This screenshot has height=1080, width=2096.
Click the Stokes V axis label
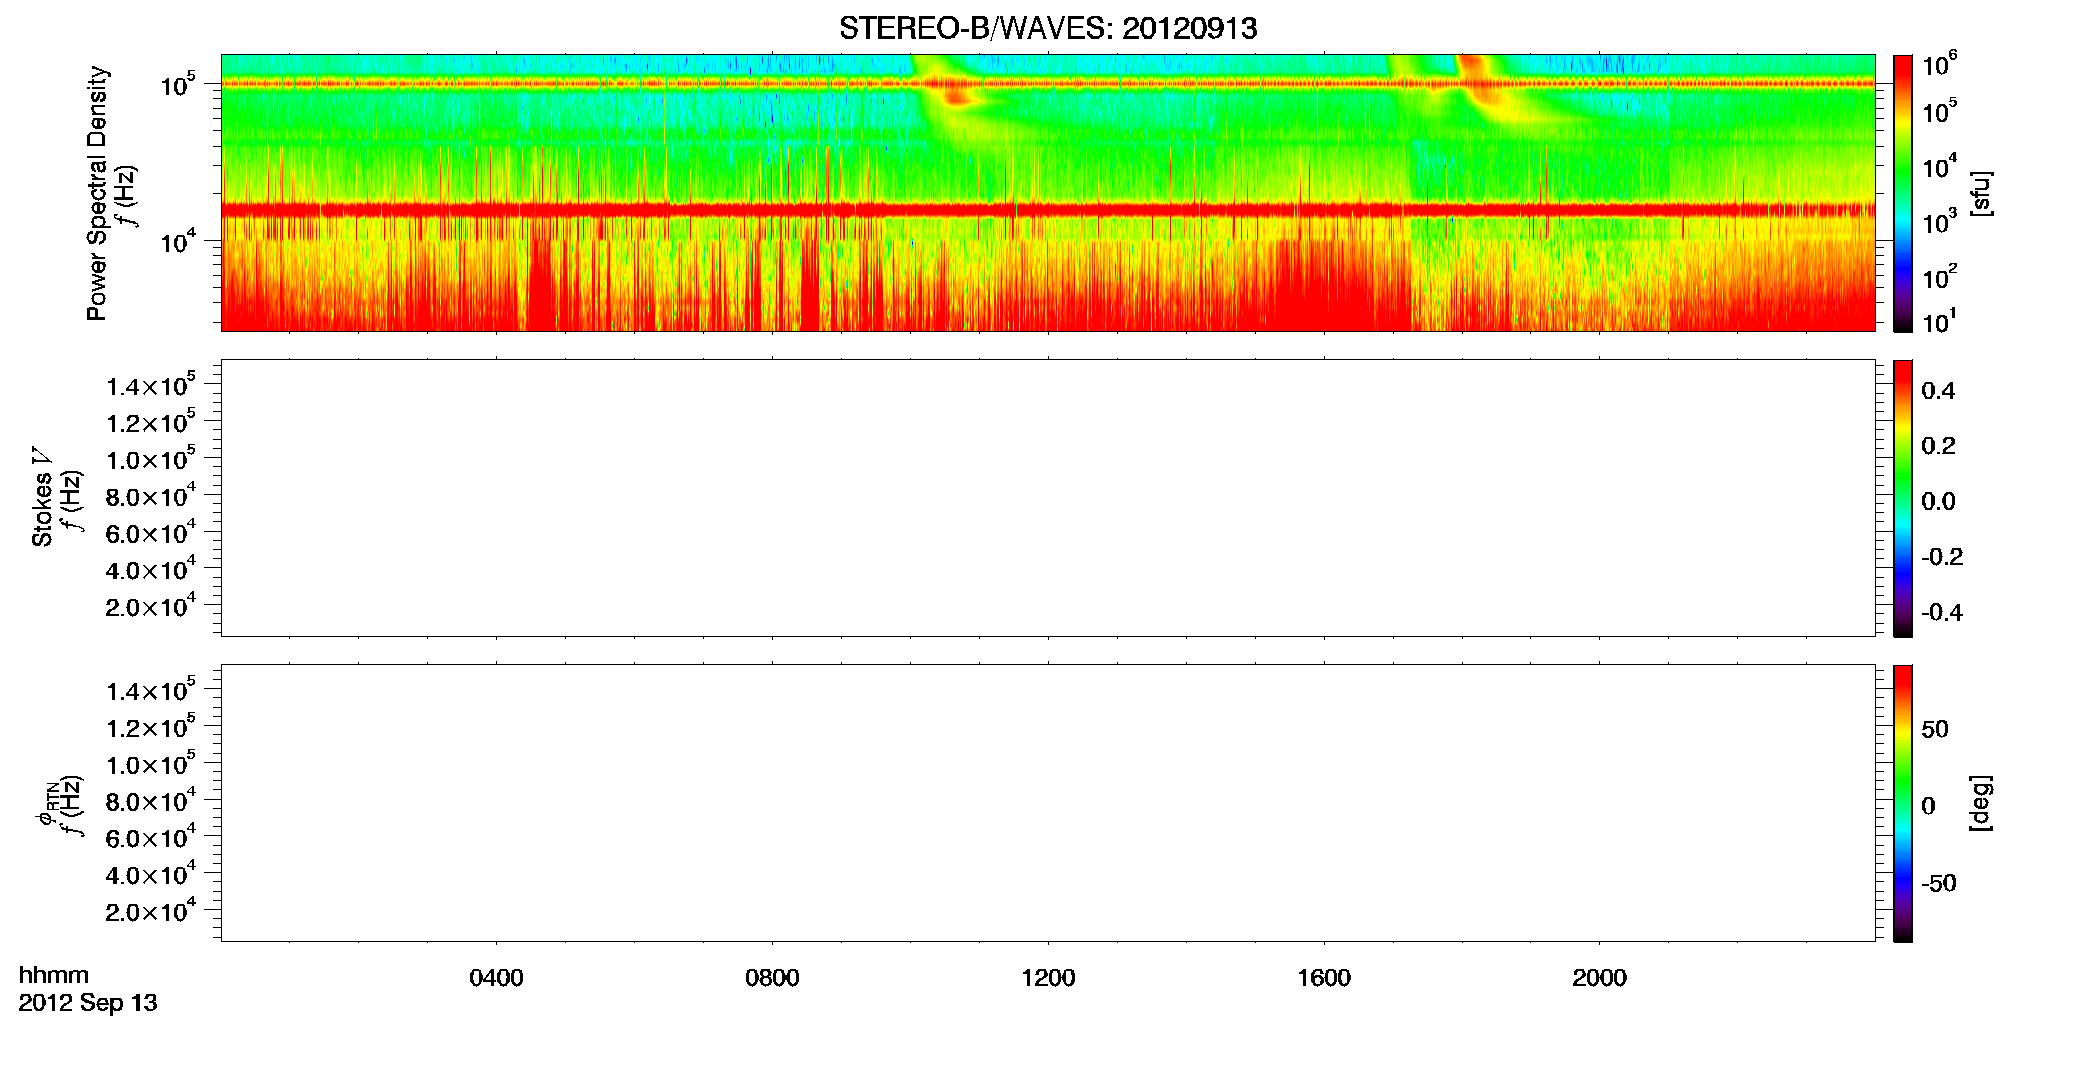pos(42,498)
